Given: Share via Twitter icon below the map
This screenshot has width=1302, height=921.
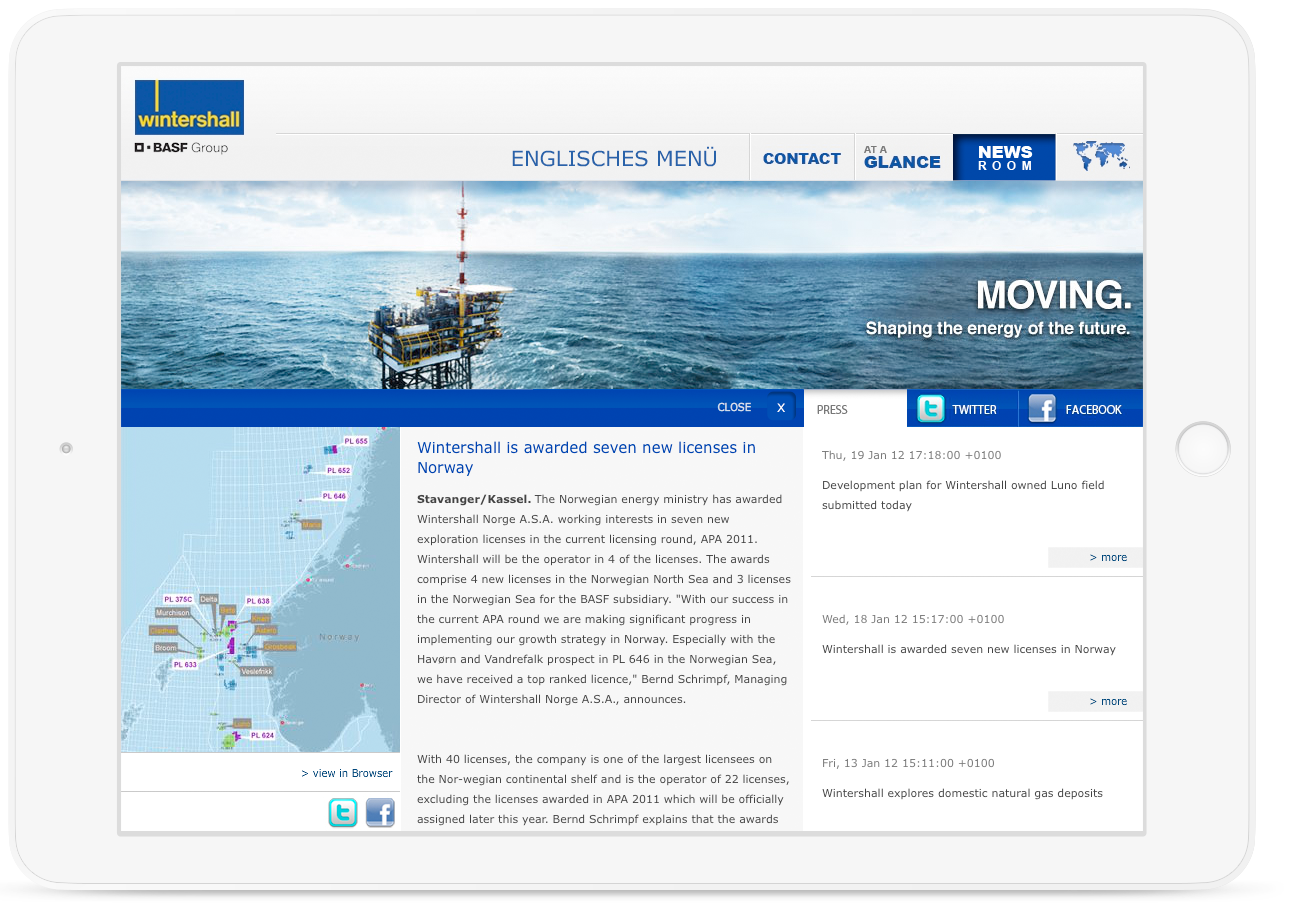Looking at the screenshot, I should pos(343,813).
